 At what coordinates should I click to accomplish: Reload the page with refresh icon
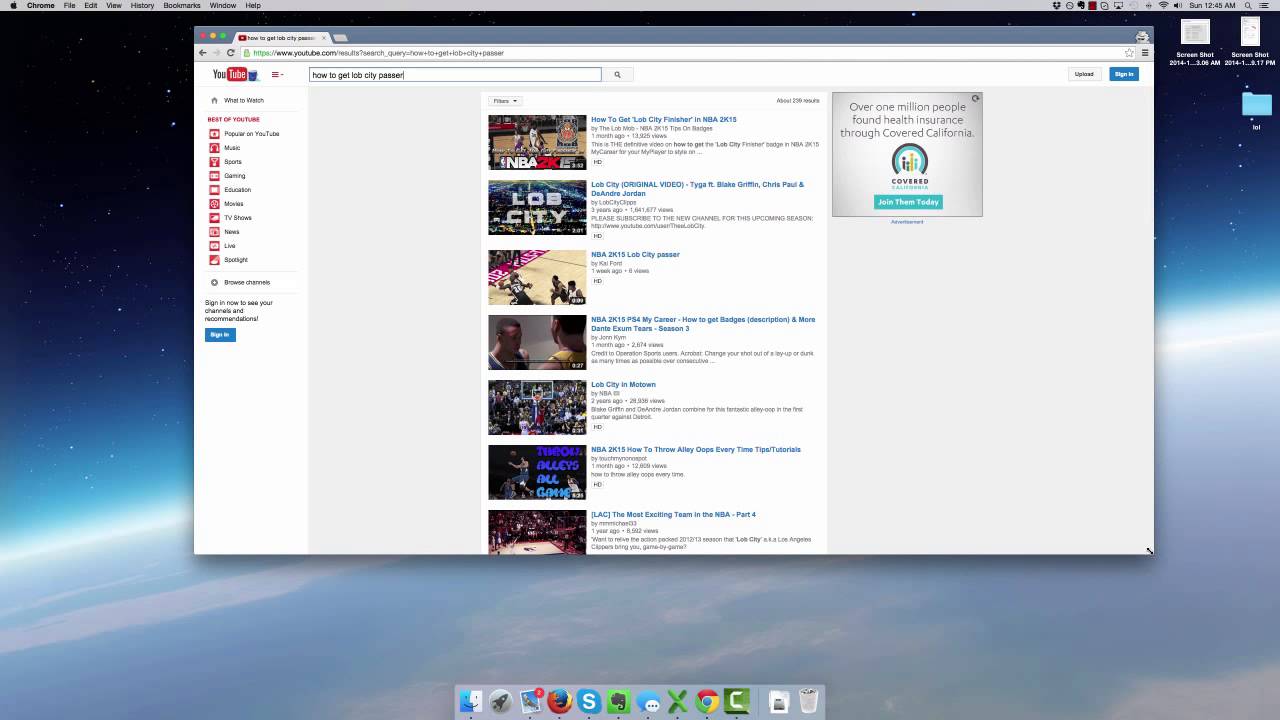pyautogui.click(x=231, y=53)
